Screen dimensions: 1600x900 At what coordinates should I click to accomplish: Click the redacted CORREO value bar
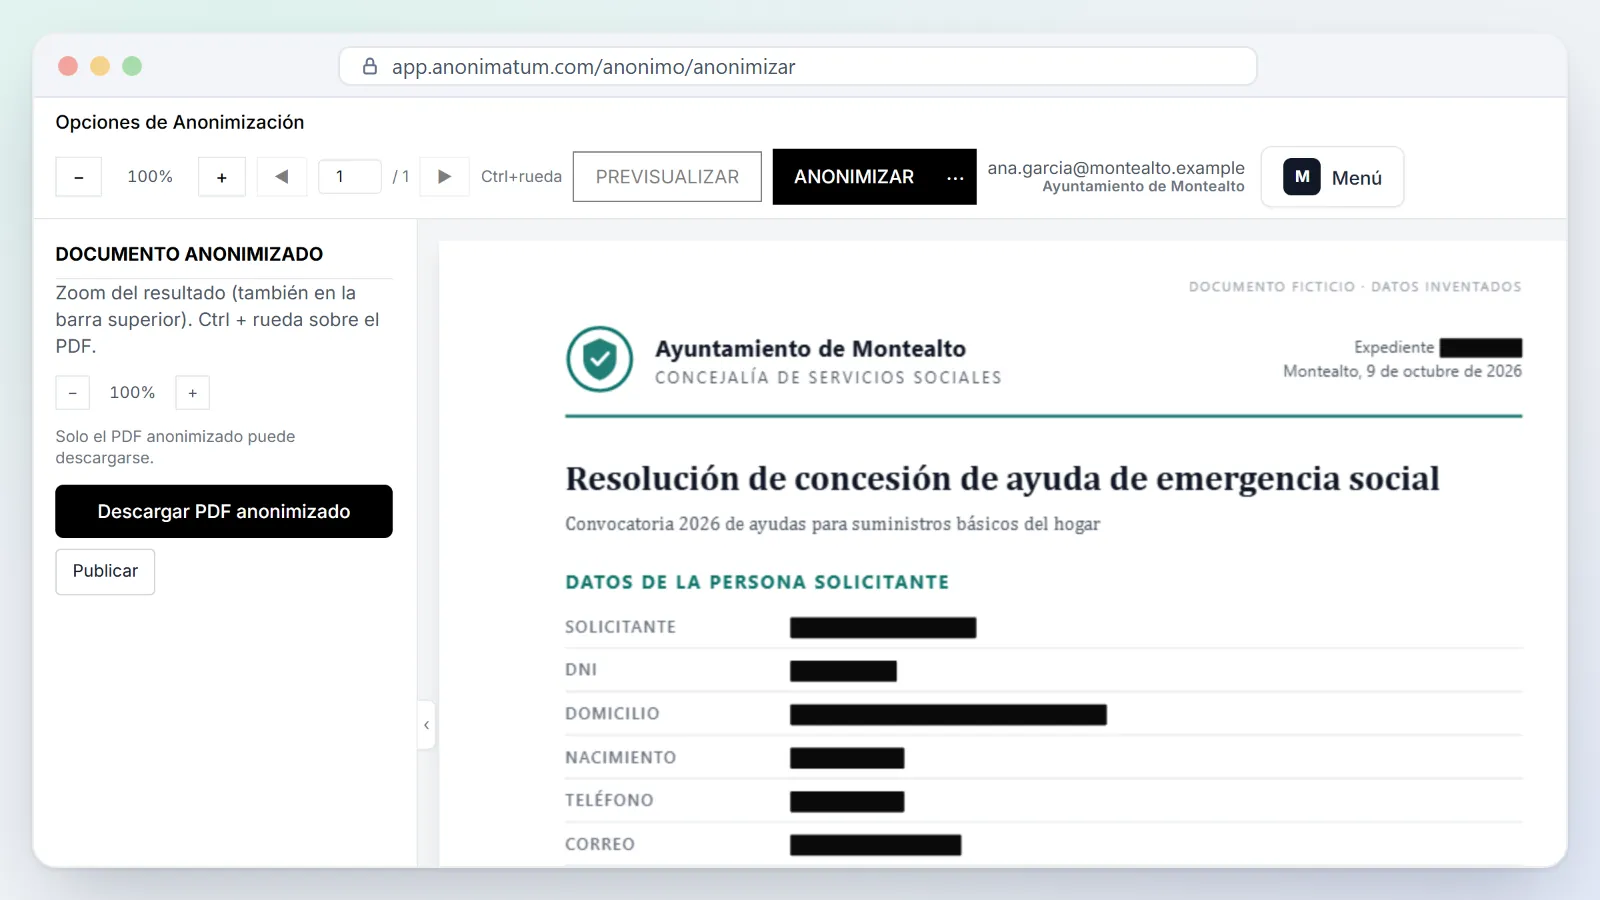point(875,845)
